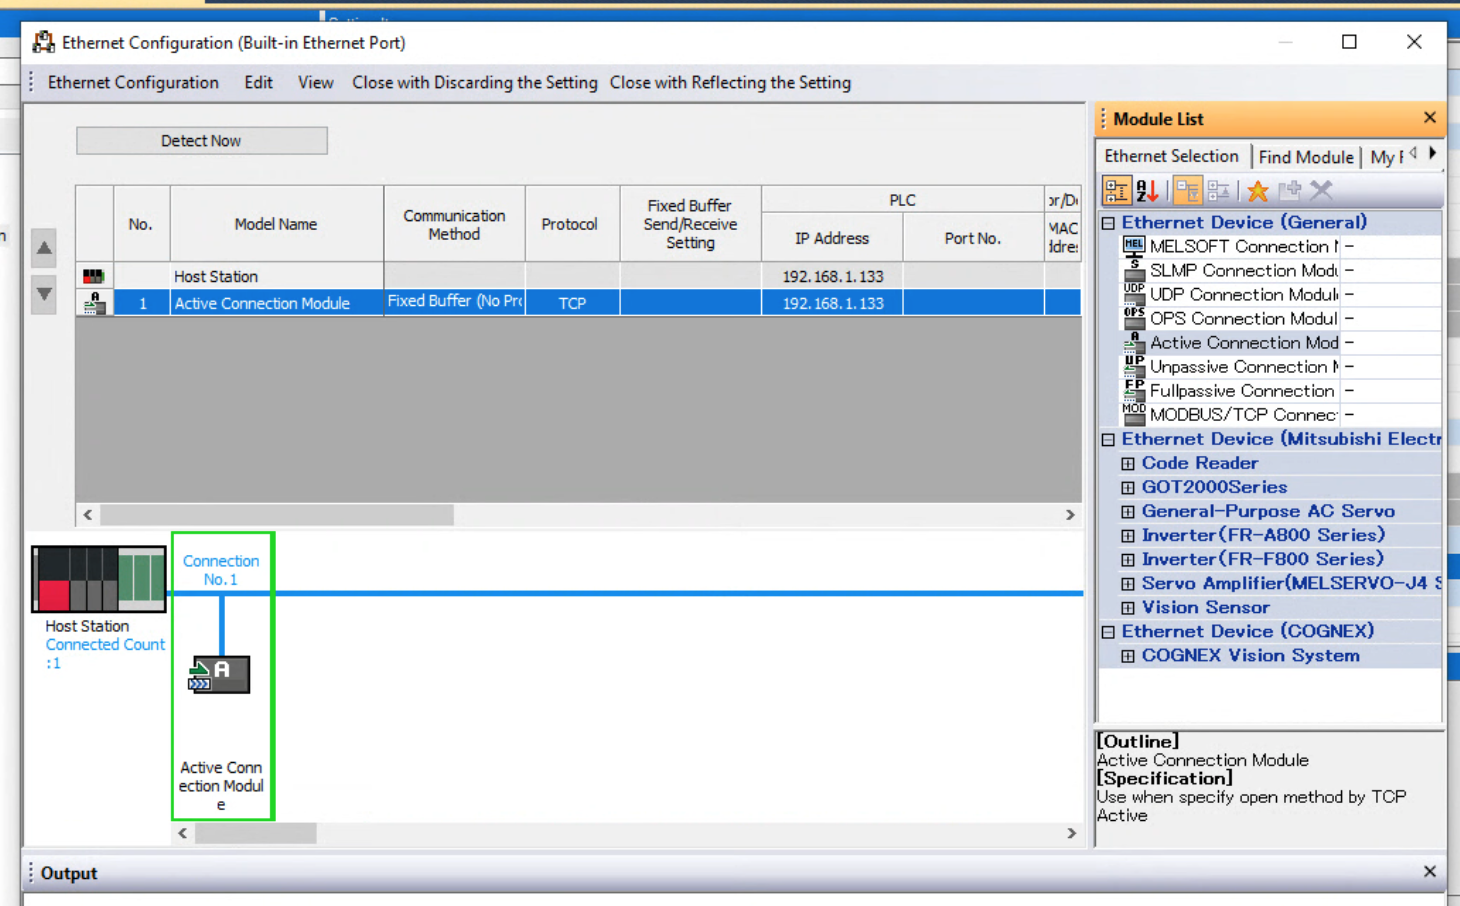Expand the General-Purpose AC Servo node
The width and height of the screenshot is (1460, 906).
click(1128, 511)
